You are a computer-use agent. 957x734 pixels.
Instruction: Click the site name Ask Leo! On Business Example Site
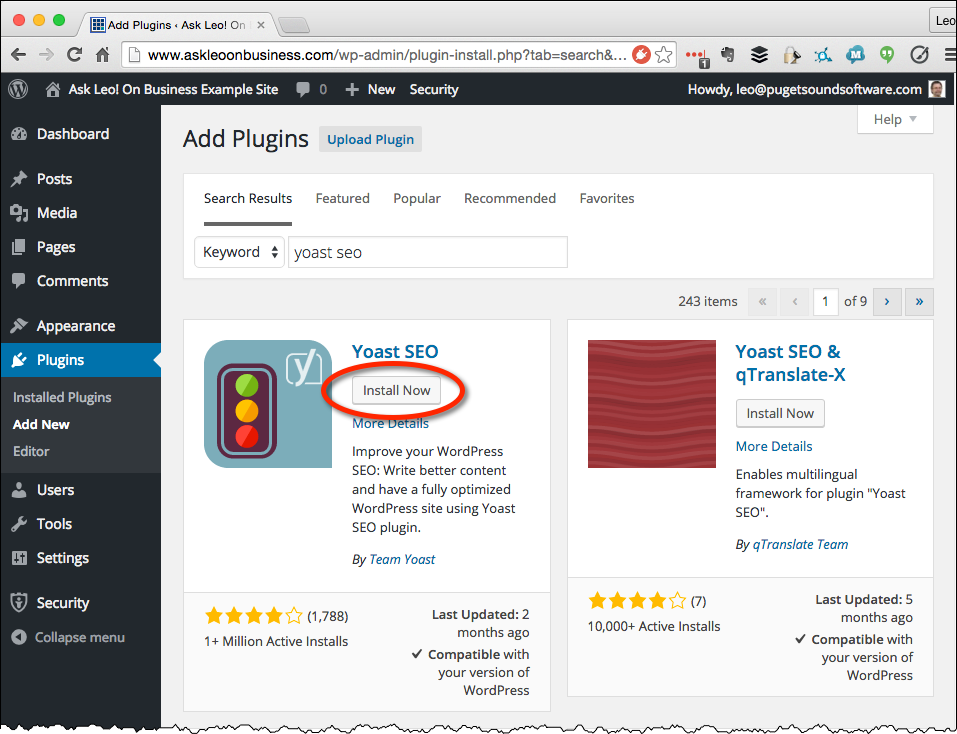click(173, 90)
